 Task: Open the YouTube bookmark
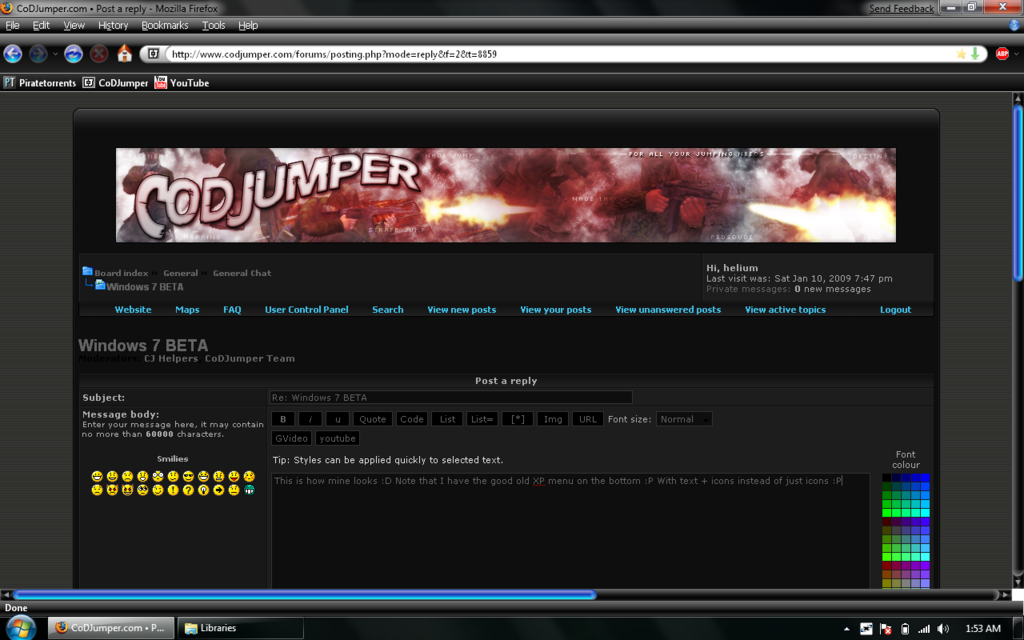182,83
